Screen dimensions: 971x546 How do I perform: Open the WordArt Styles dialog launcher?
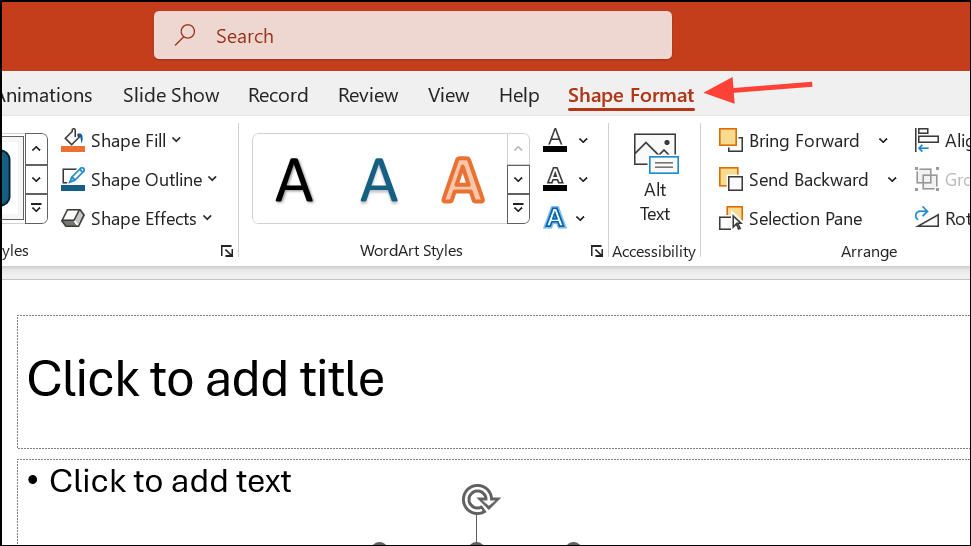click(597, 251)
